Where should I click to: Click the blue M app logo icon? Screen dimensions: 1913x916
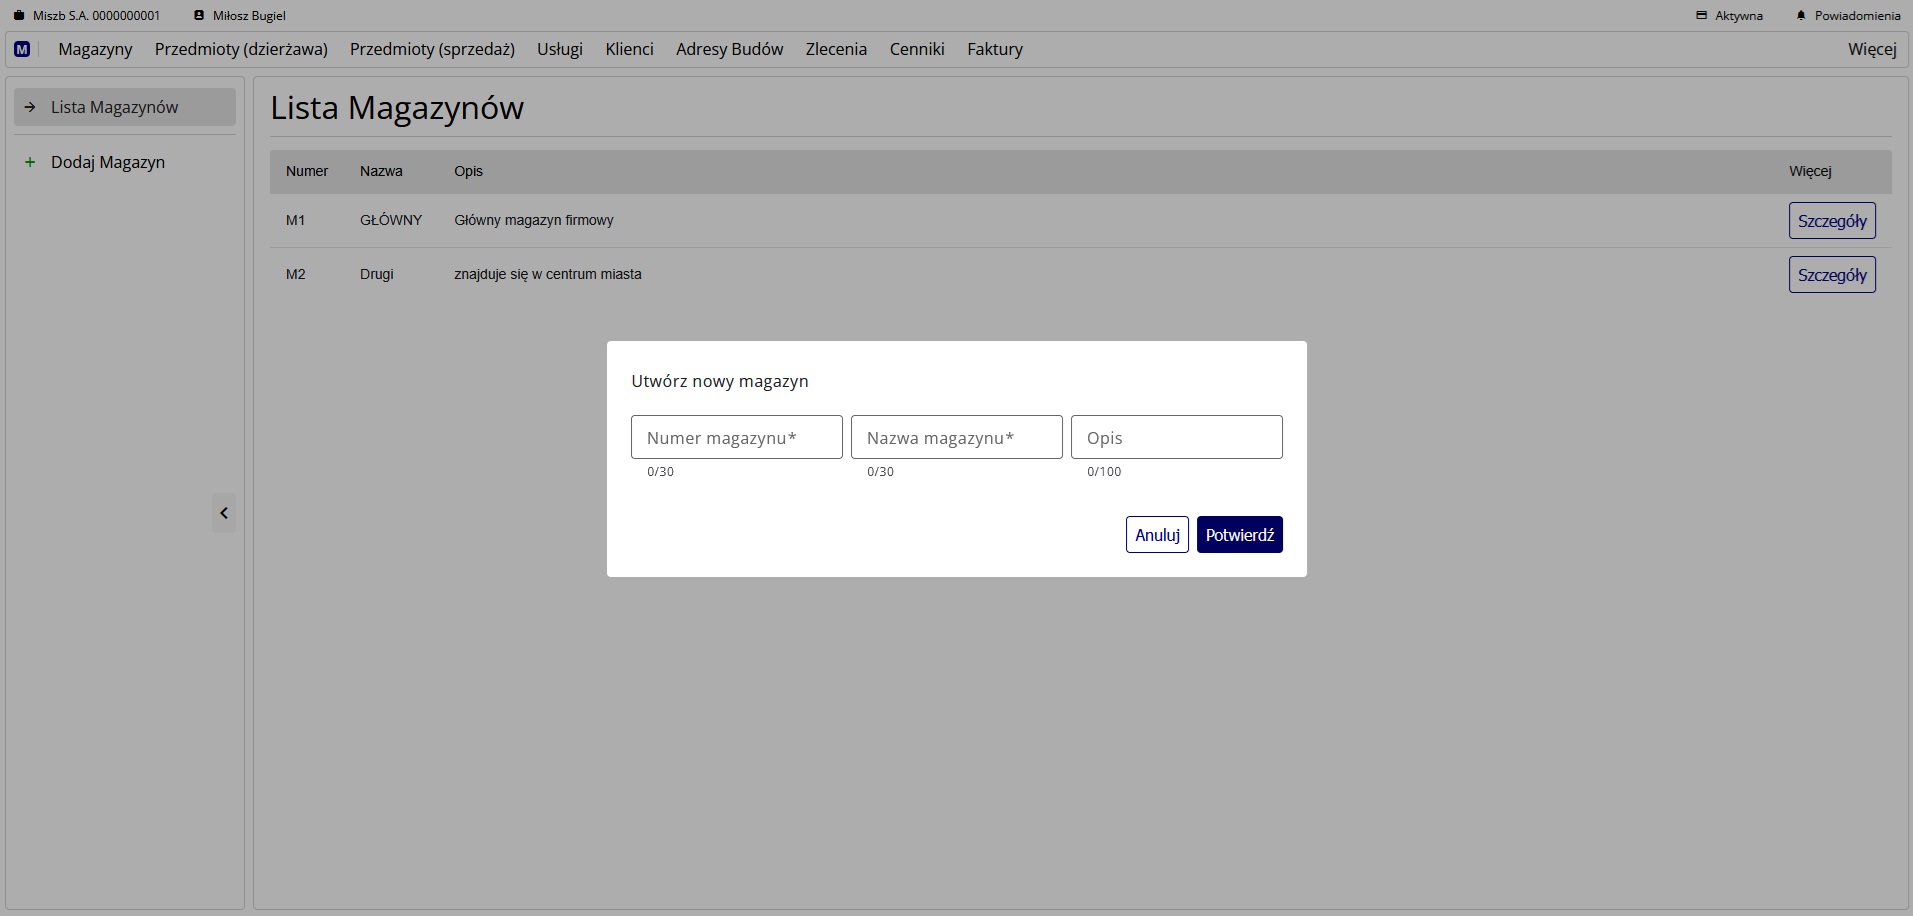point(22,49)
